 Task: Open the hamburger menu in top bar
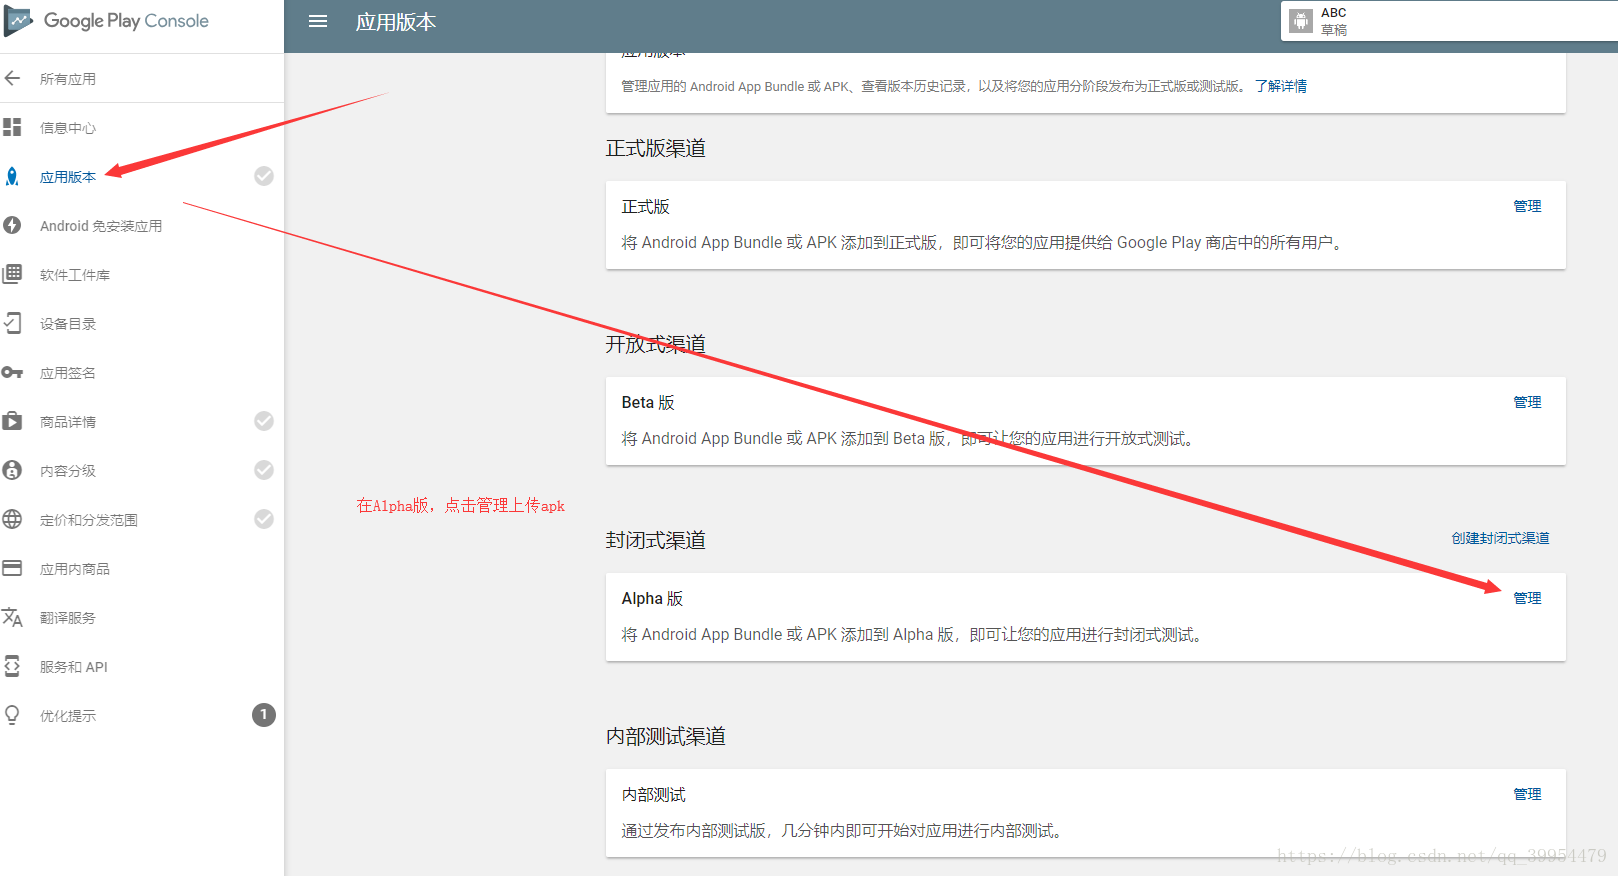[318, 21]
